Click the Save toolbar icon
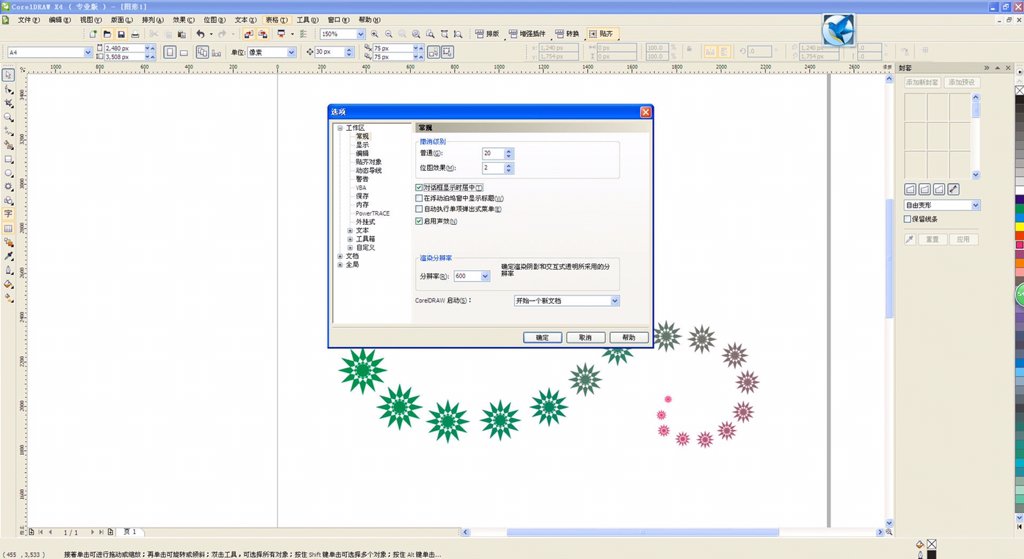The image size is (1024, 559). pos(121,34)
